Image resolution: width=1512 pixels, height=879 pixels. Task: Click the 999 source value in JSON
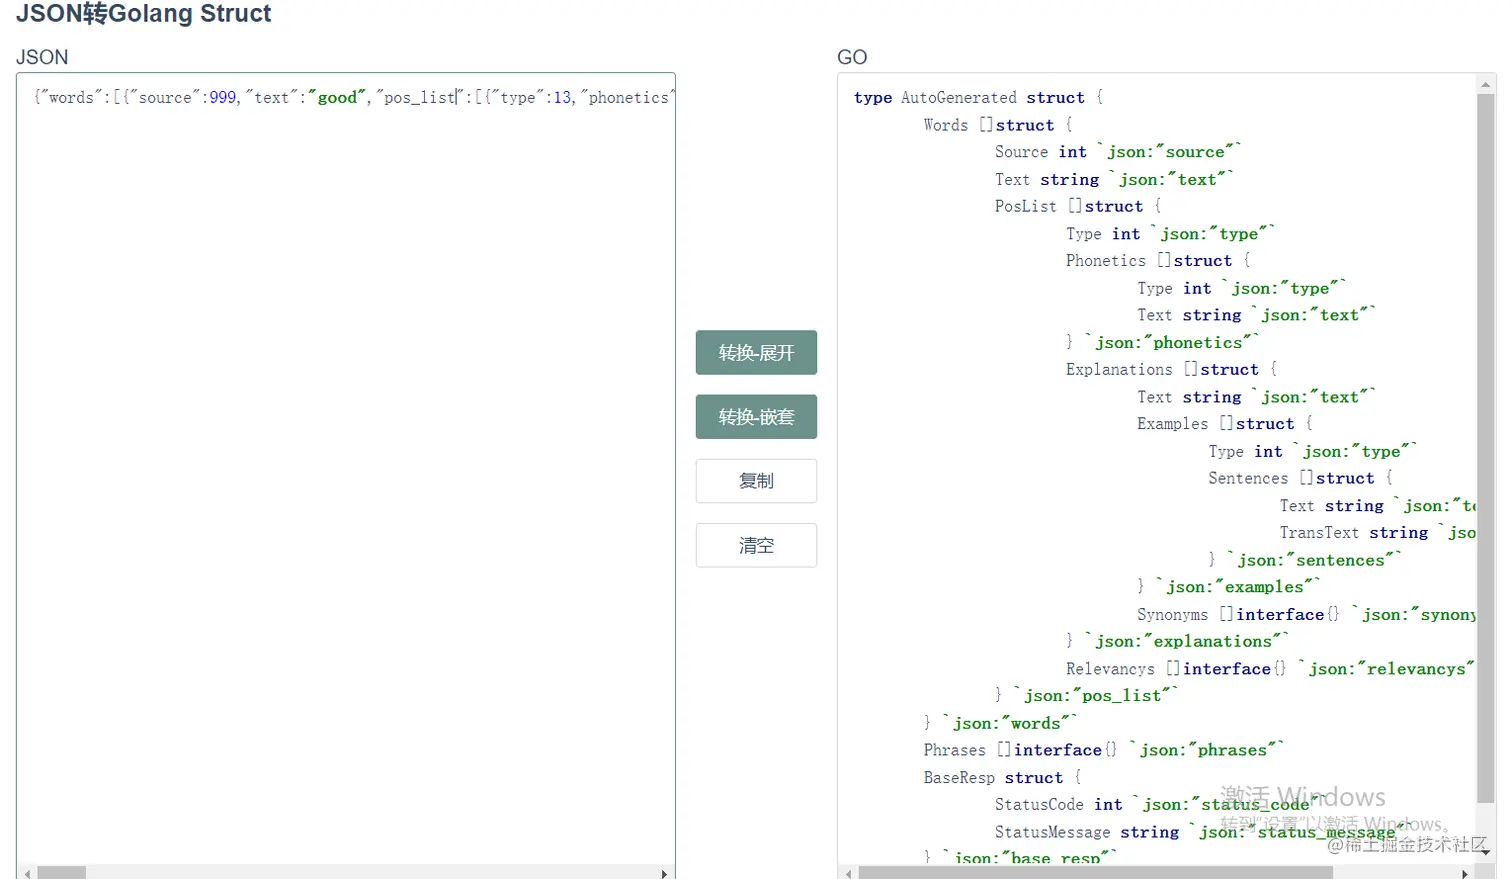[223, 97]
